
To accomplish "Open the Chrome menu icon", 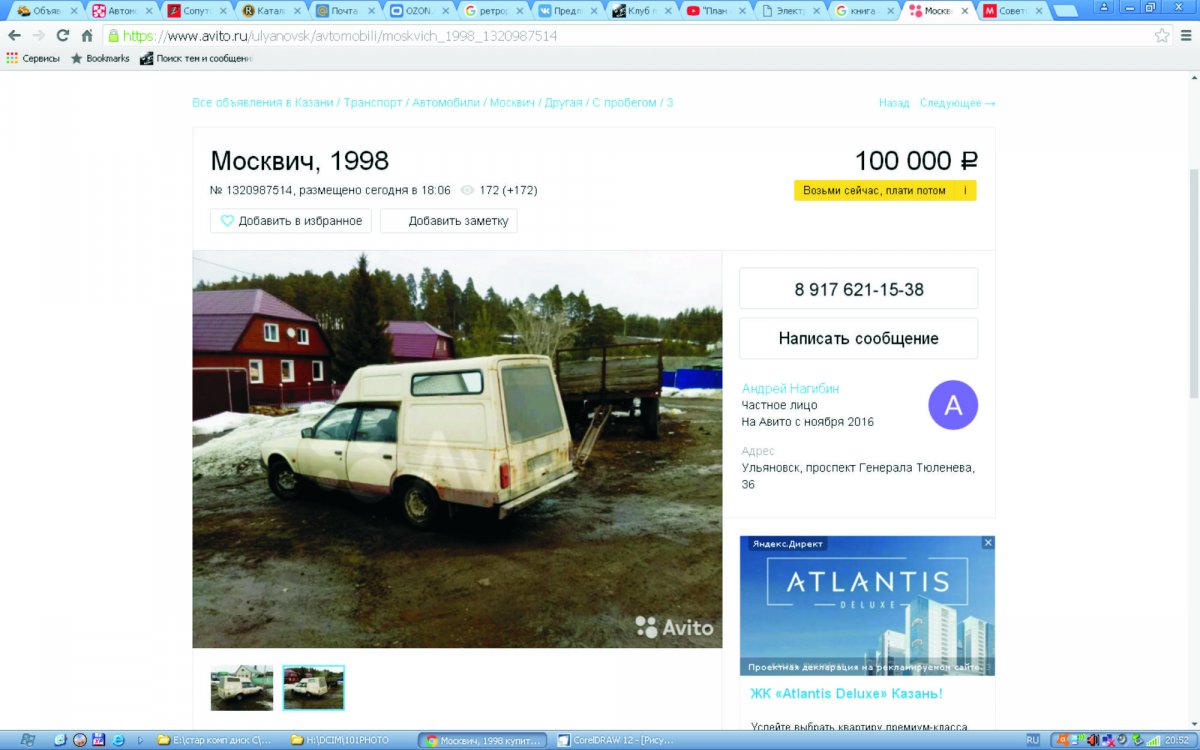I will click(x=1185, y=35).
